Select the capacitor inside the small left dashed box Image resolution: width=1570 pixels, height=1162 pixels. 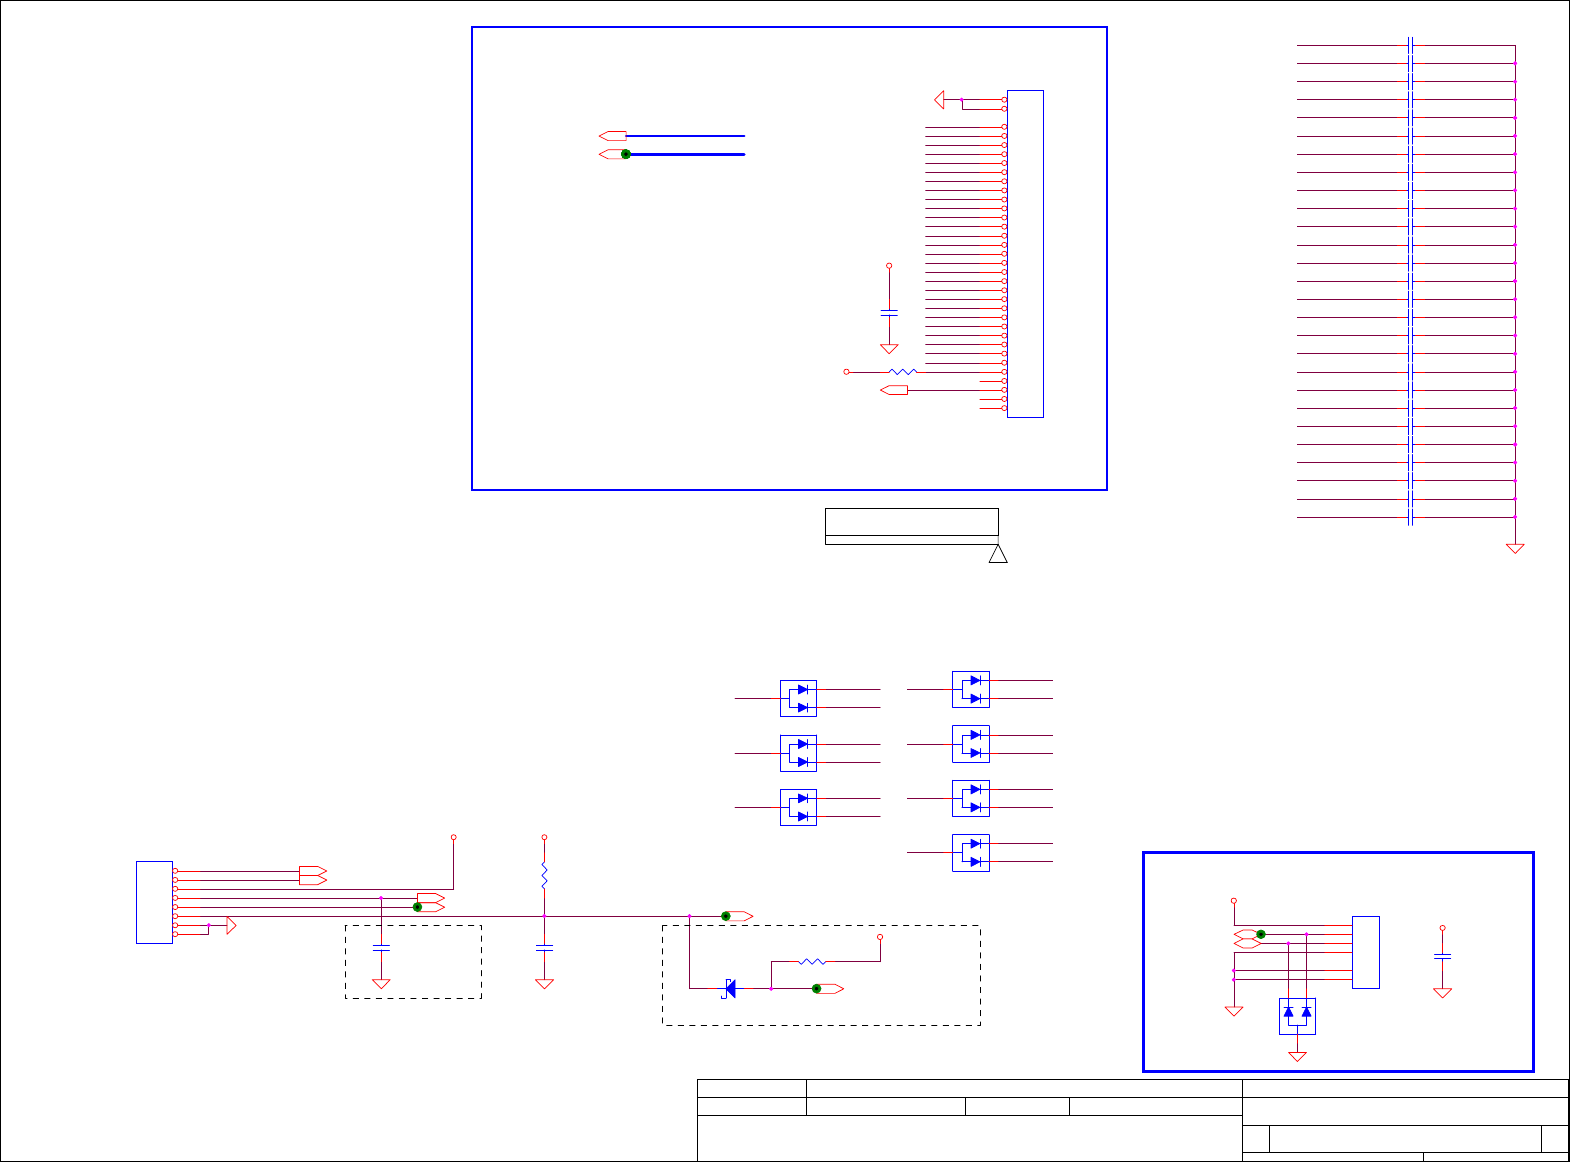381,947
